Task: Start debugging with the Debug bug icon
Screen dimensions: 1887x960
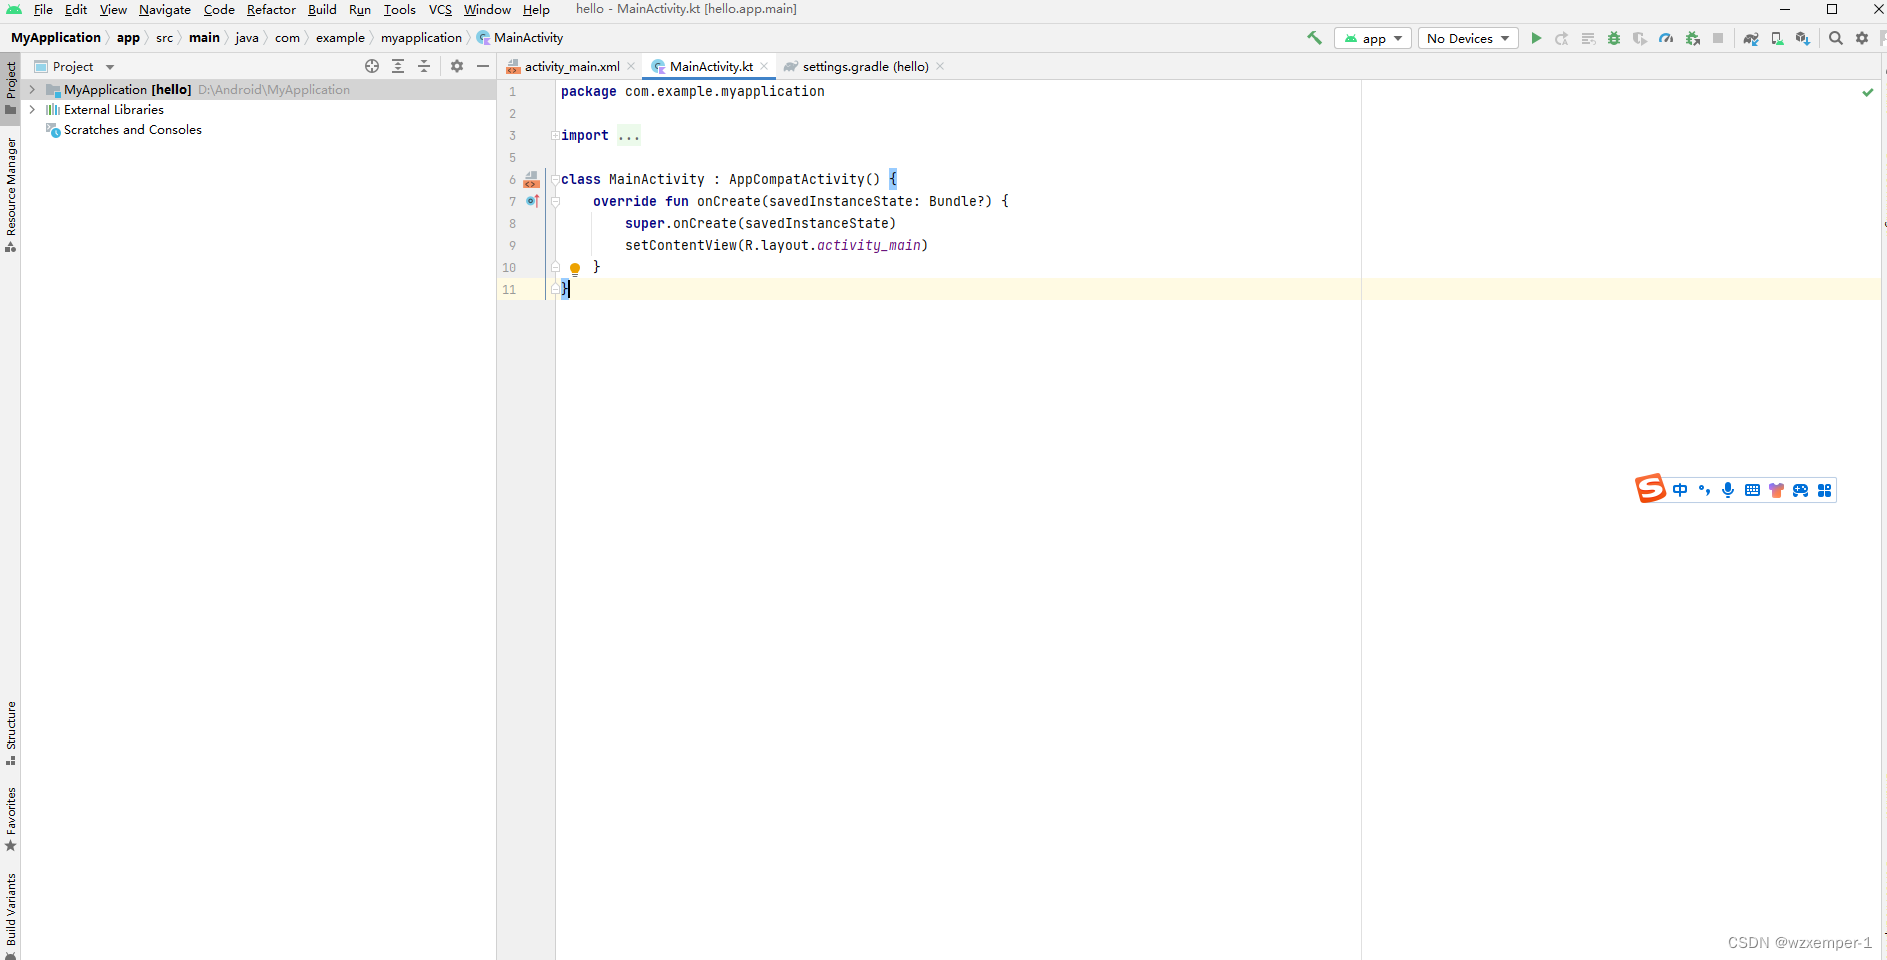Action: [x=1614, y=39]
